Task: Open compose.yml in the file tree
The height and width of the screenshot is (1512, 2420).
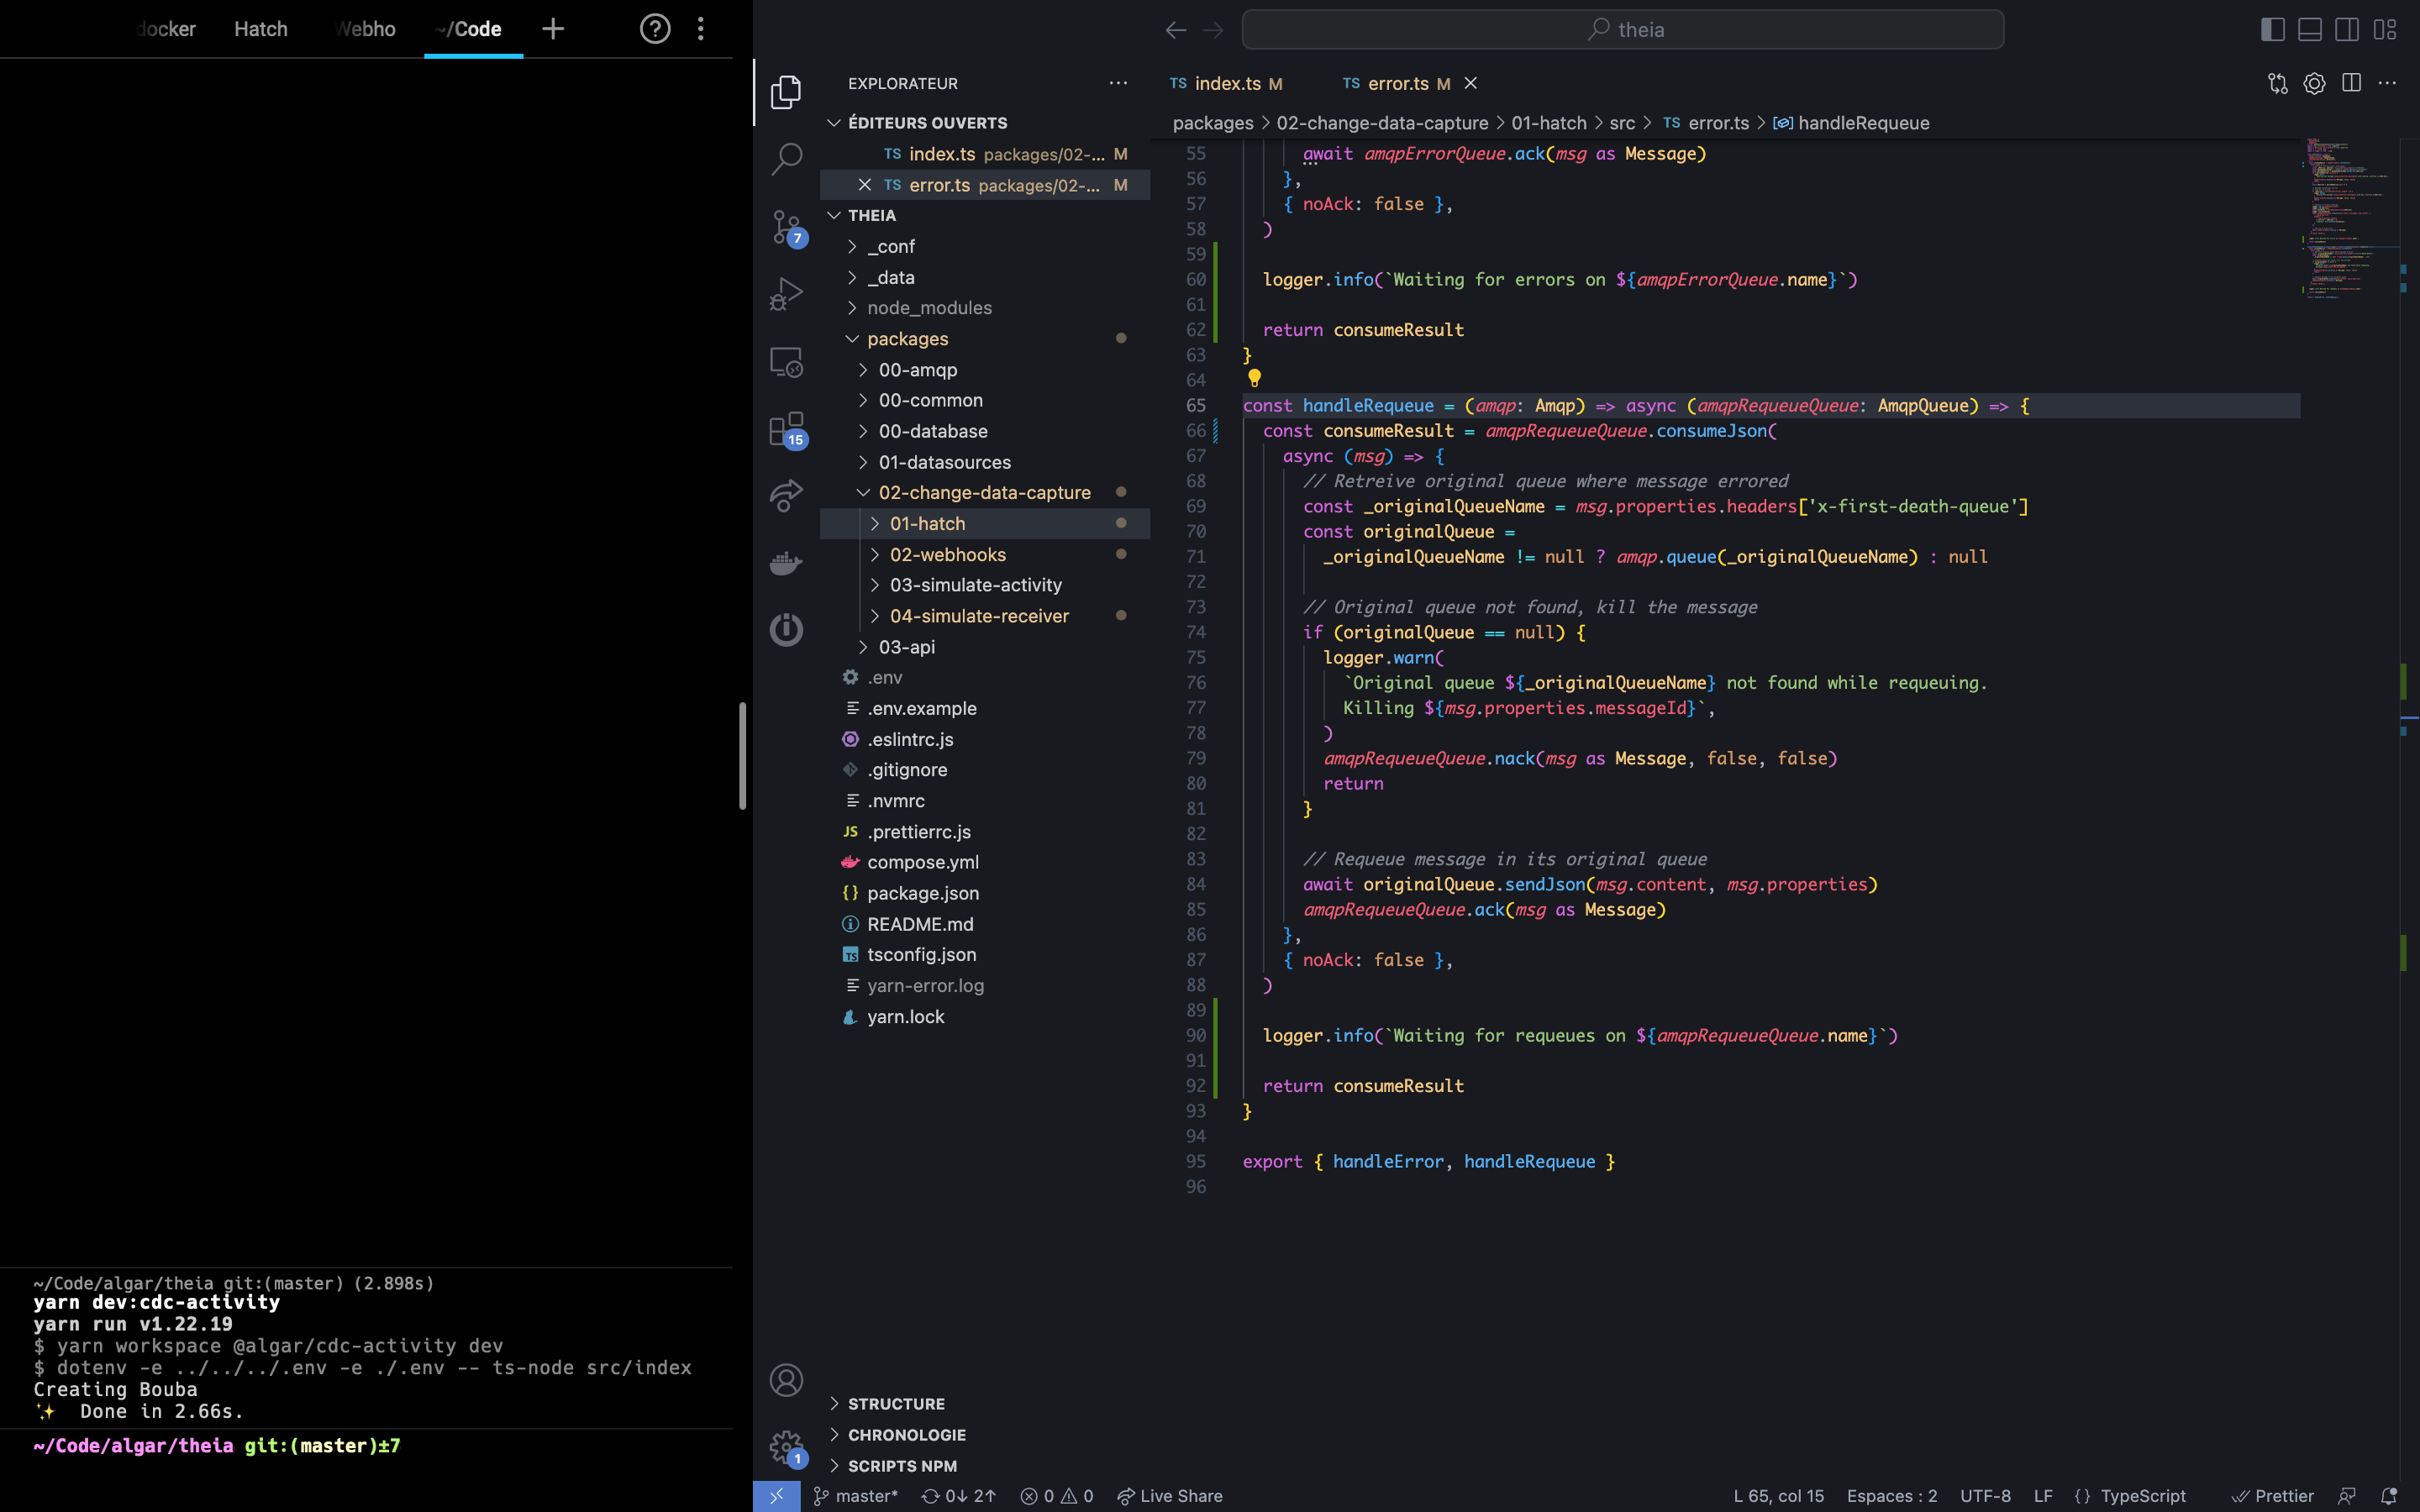Action: point(985,862)
